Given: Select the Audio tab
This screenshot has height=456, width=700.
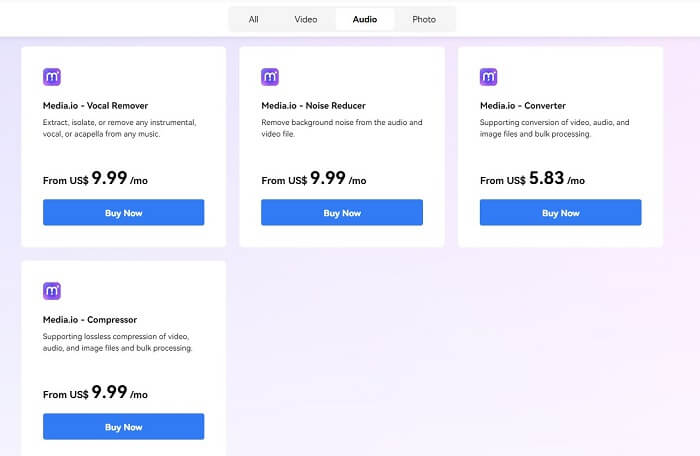Looking at the screenshot, I should point(365,19).
